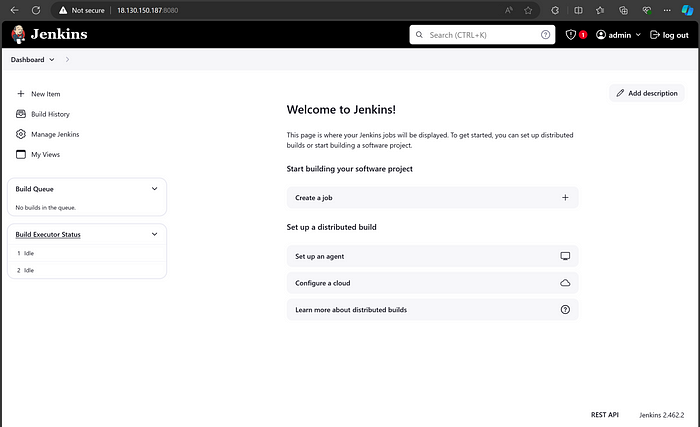Collapse the Build Queue panel
The height and width of the screenshot is (427, 700).
click(x=154, y=189)
